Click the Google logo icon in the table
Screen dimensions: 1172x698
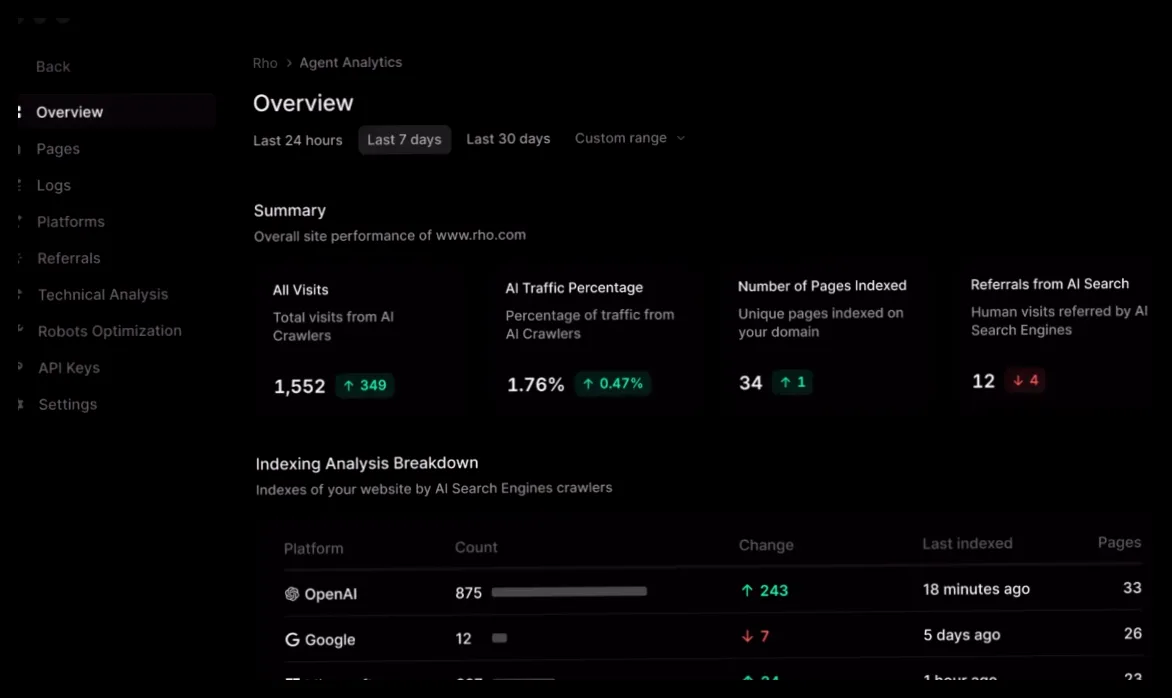click(292, 640)
